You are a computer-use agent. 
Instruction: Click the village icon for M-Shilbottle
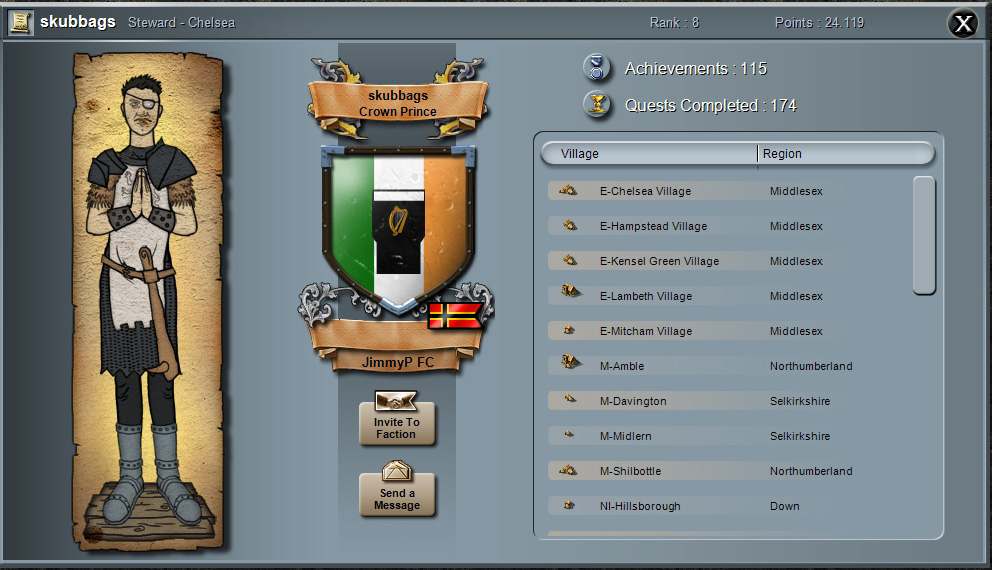[567, 470]
